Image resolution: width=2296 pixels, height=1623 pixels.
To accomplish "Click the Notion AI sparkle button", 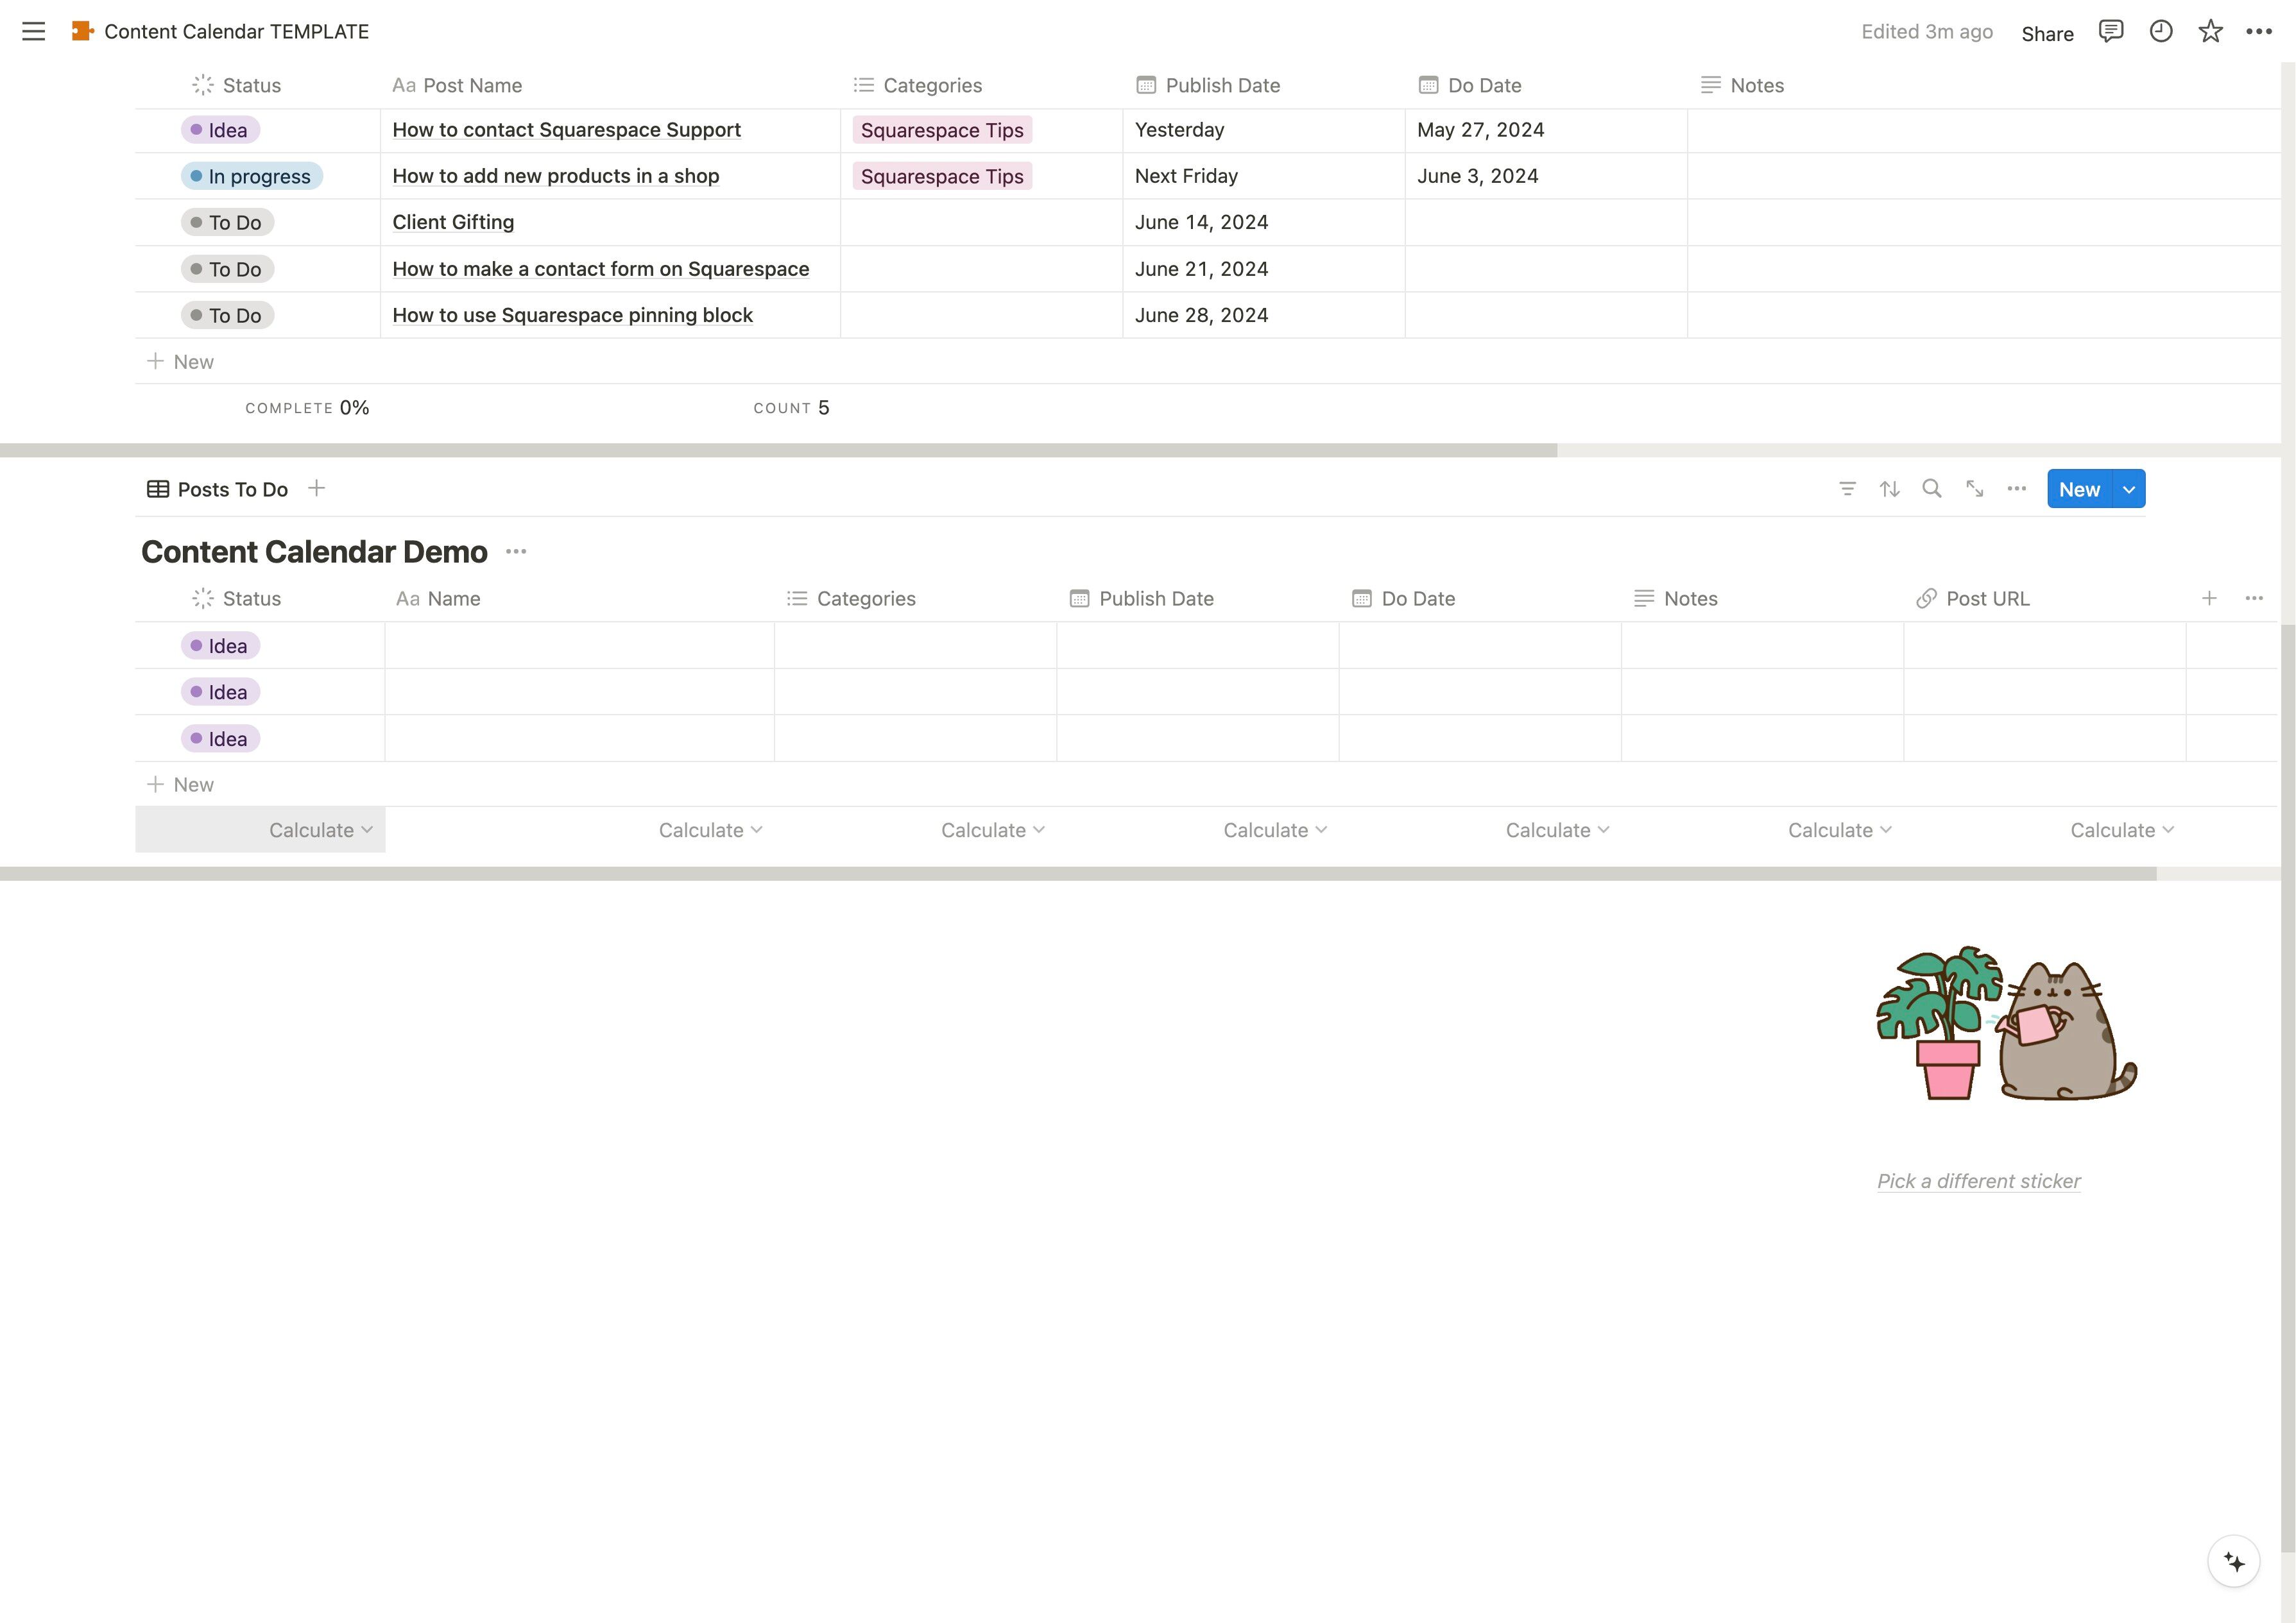I will coord(2233,1562).
